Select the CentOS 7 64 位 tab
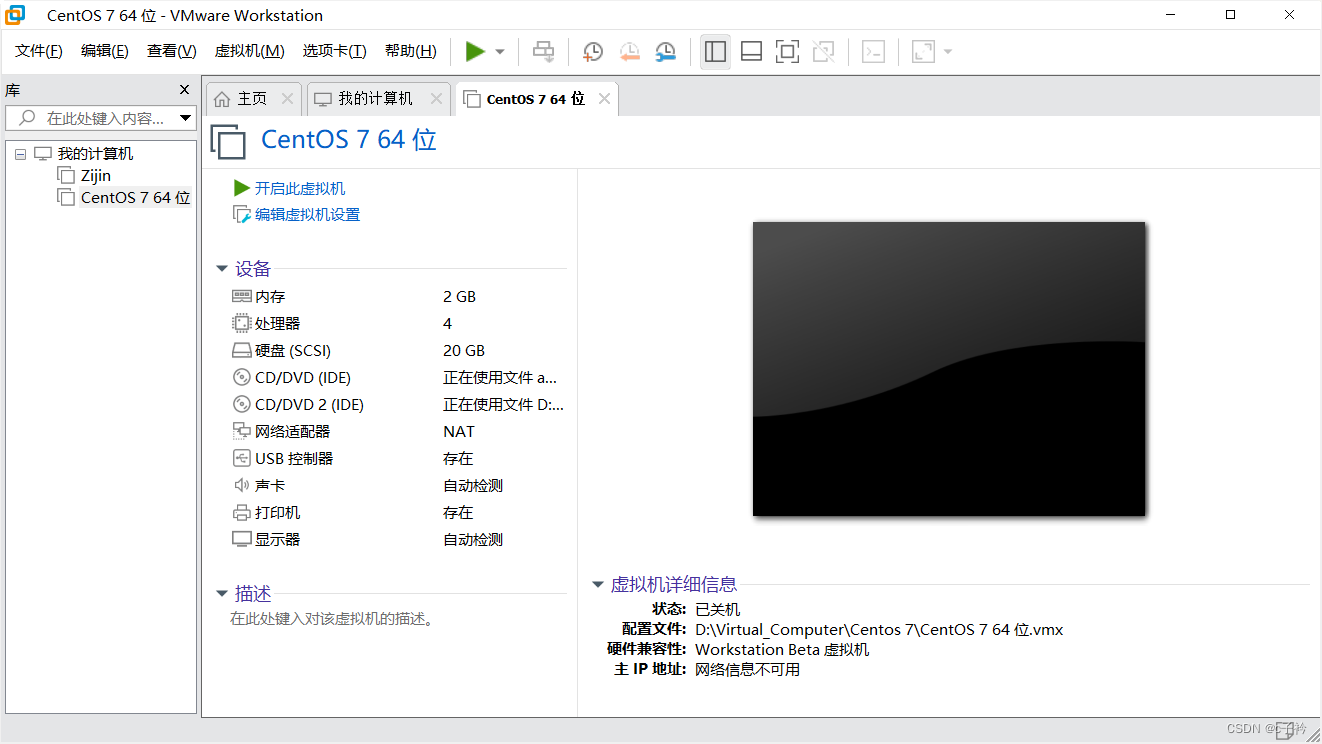 pyautogui.click(x=535, y=99)
